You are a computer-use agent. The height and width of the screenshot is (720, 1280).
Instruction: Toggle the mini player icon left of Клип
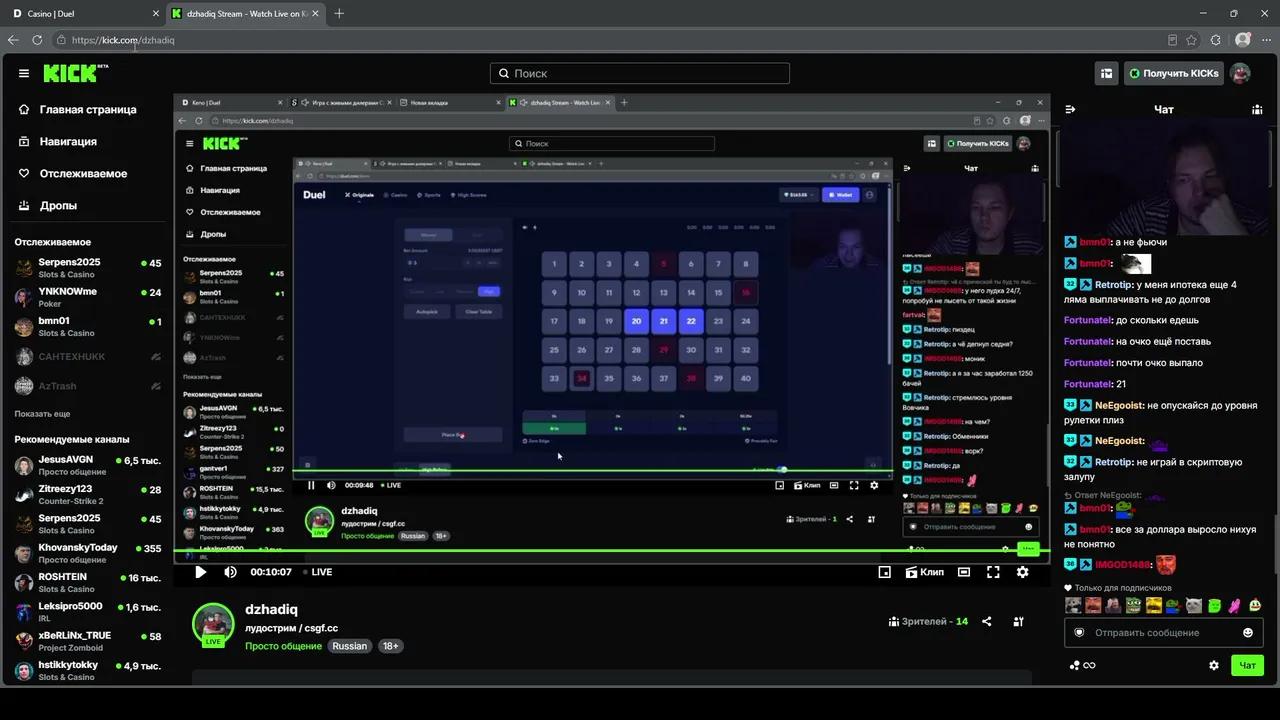click(884, 572)
